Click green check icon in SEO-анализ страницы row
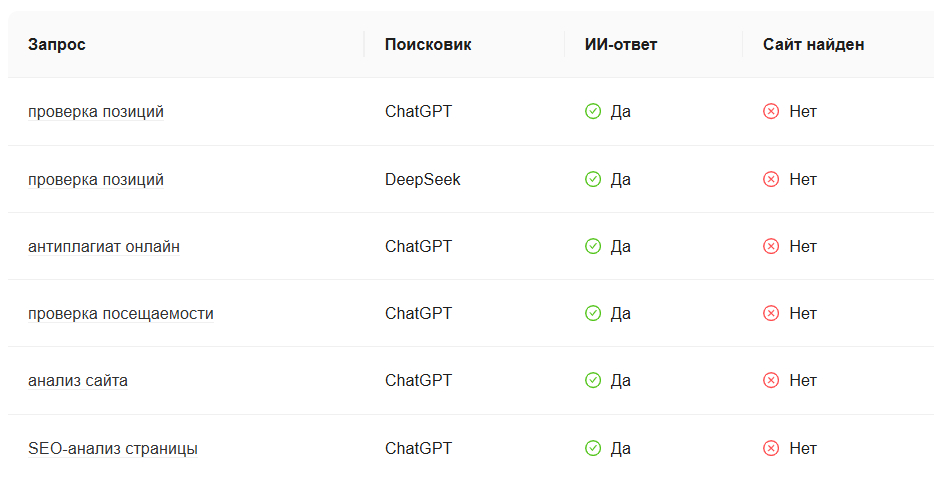Screen dimensions: 934x480 pos(593,448)
